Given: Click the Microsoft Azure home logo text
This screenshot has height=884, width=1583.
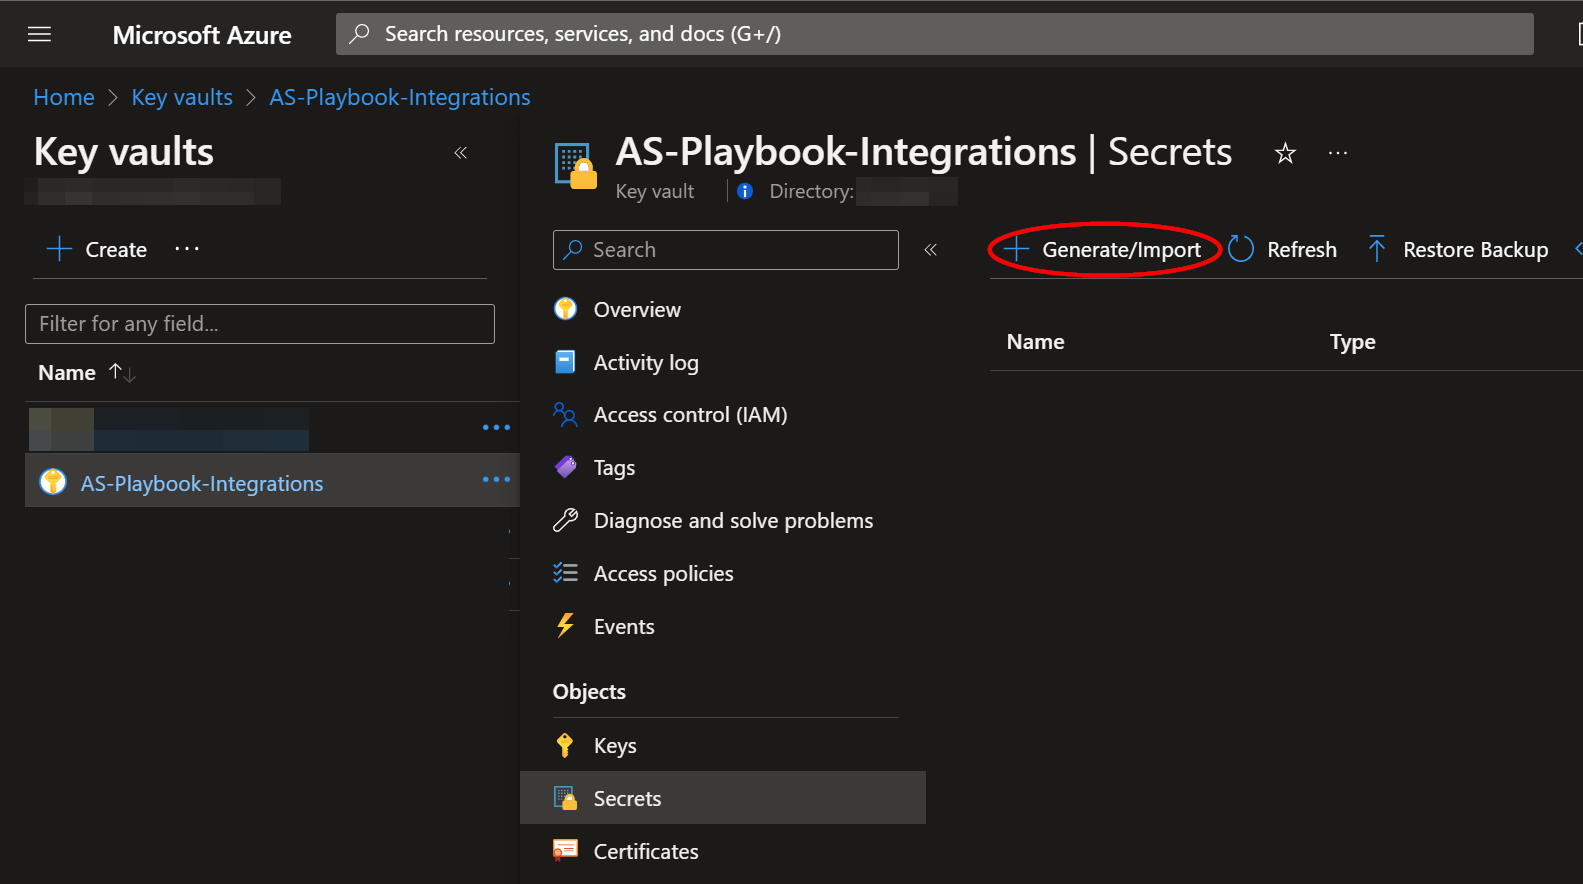Looking at the screenshot, I should pyautogui.click(x=202, y=35).
